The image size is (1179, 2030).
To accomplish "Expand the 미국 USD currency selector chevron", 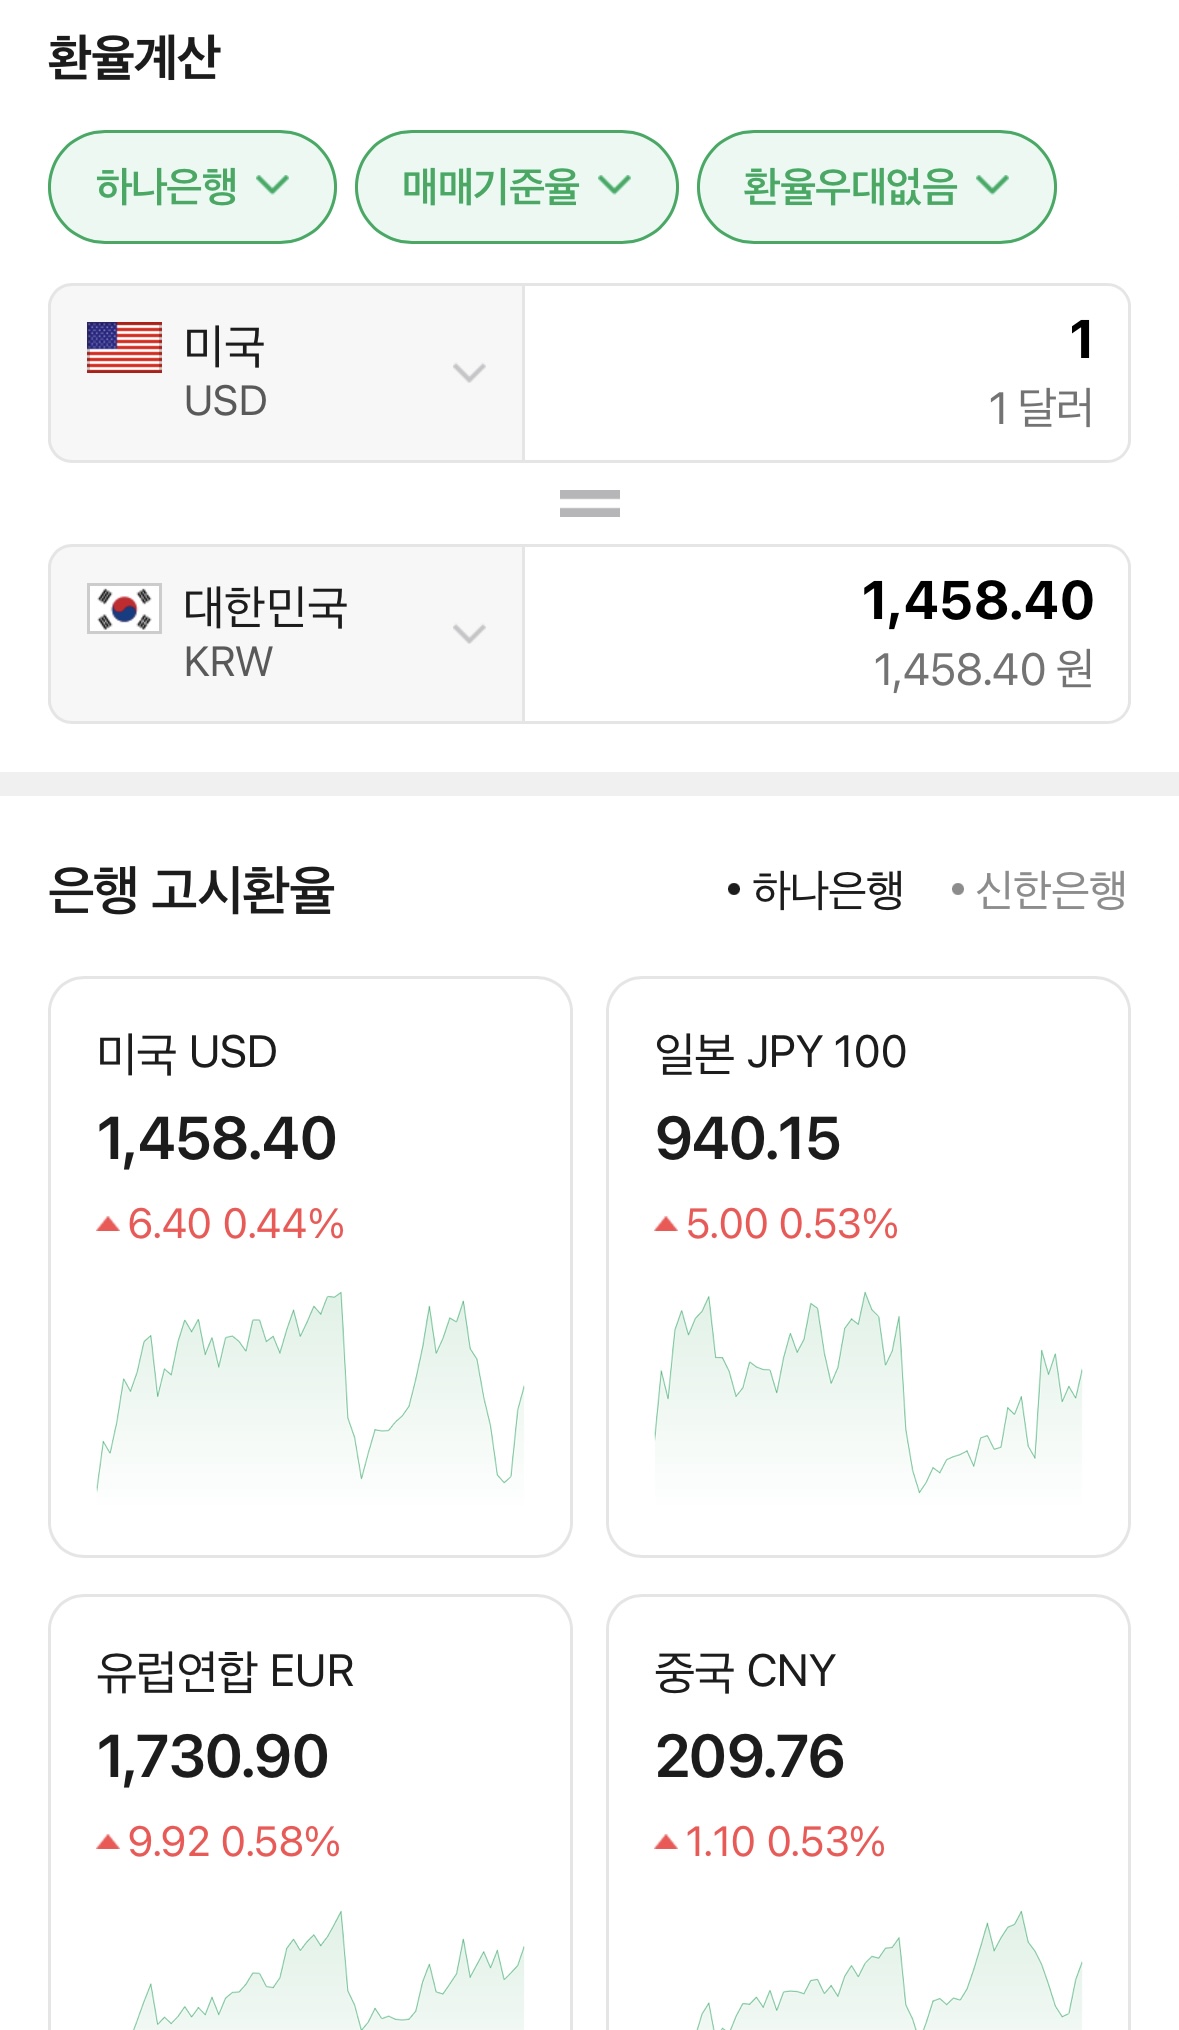I will 469,373.
